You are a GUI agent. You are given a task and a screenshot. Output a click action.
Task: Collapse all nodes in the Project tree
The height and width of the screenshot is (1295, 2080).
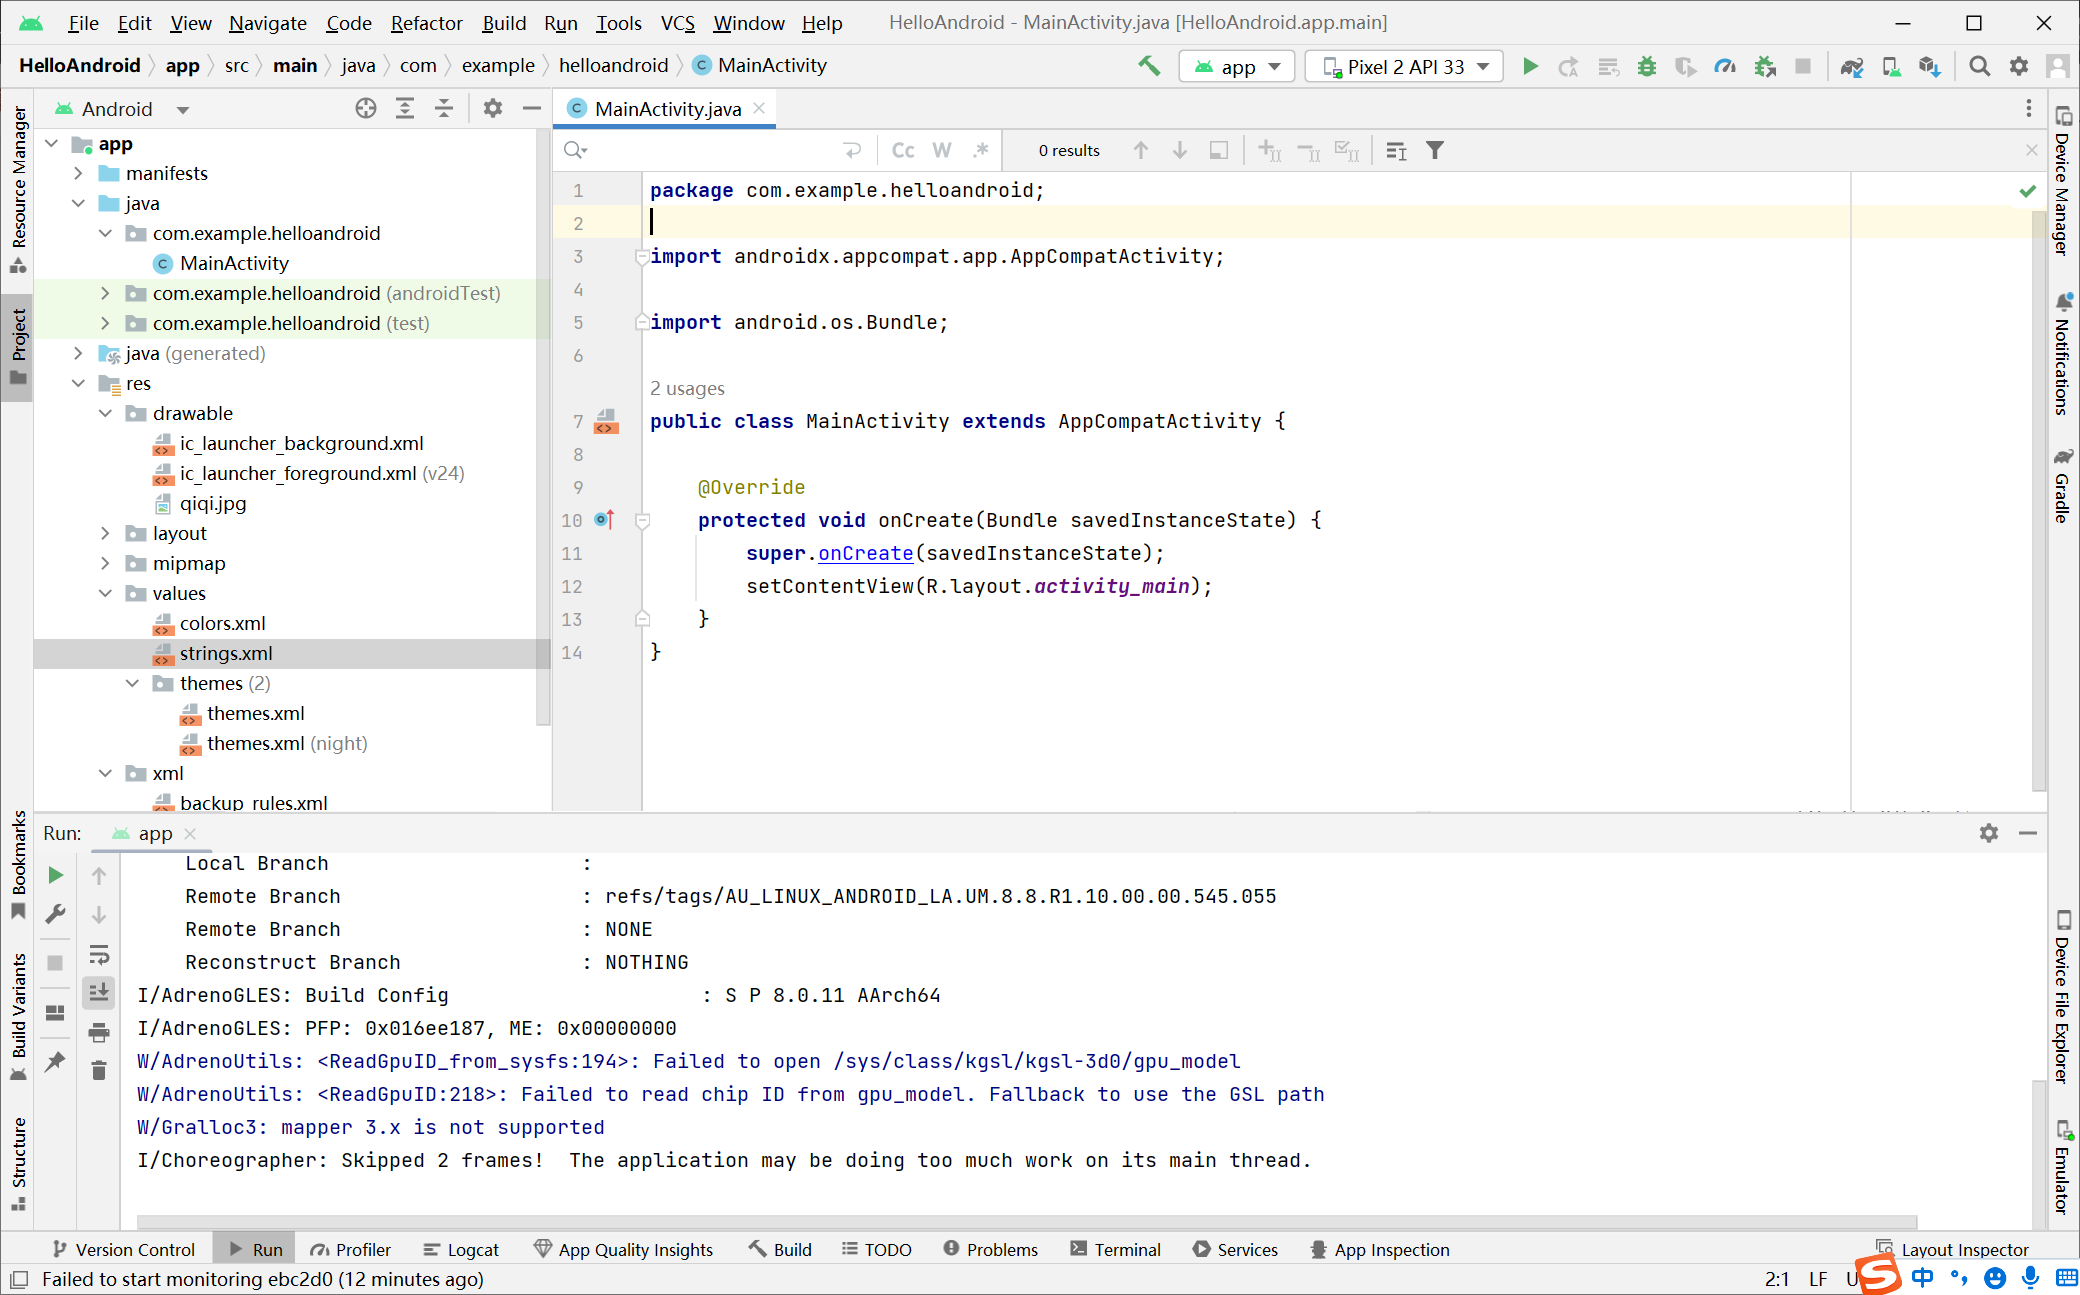point(443,108)
